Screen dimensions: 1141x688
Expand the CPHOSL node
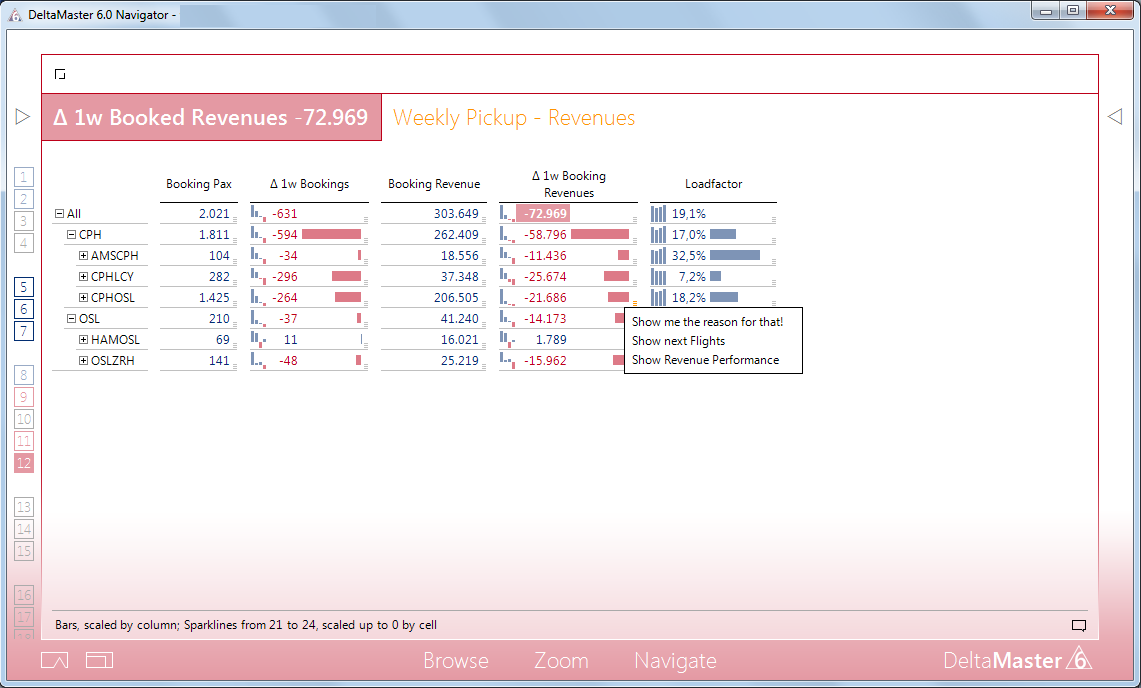pyautogui.click(x=83, y=298)
